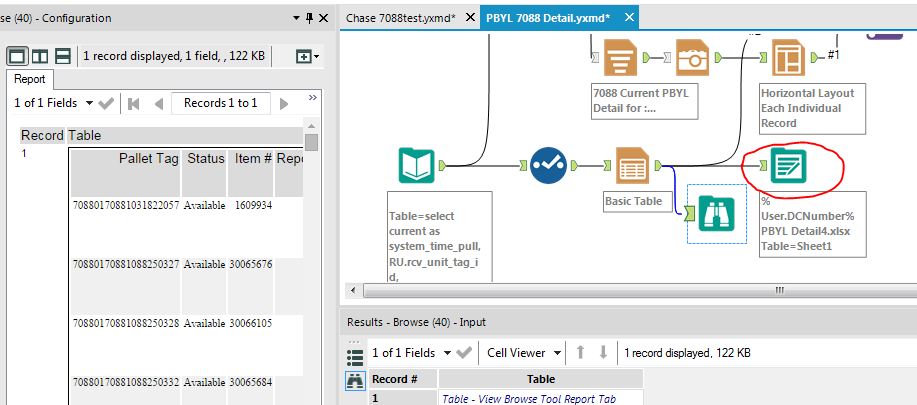Open Configuration panel window options arrow
917x405 pixels.
(297, 19)
